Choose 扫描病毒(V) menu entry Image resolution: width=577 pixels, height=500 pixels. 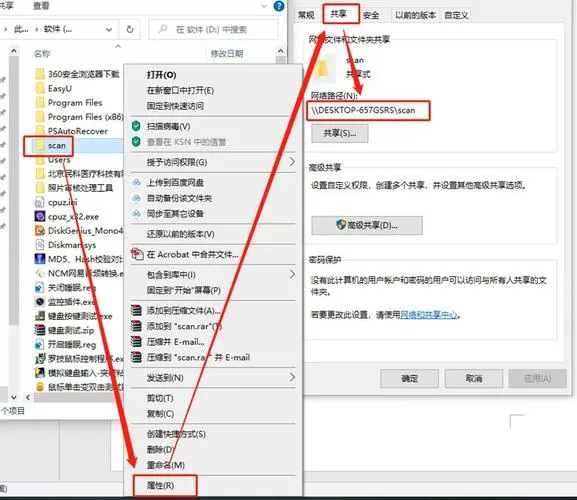click(168, 126)
